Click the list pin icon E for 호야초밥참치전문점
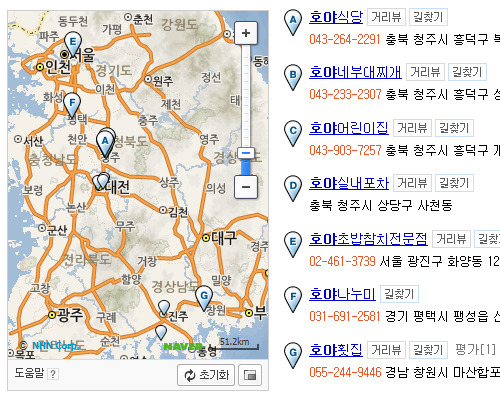500x395 pixels. (x=293, y=244)
